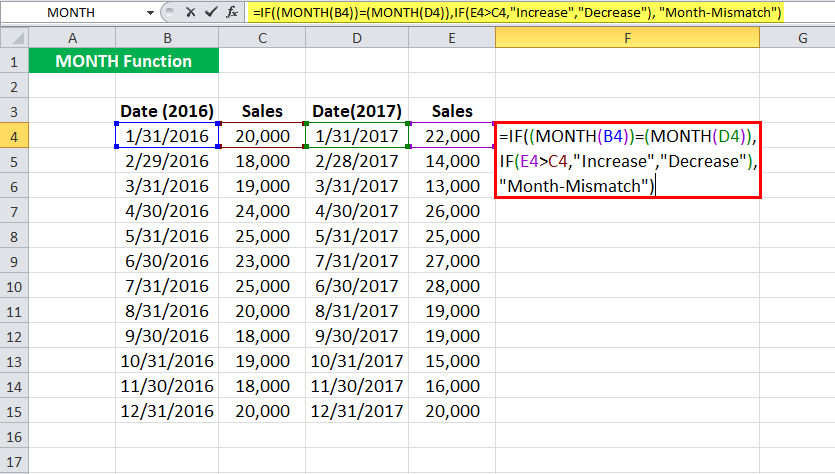Select cell with date 10/31/2016

click(x=167, y=361)
